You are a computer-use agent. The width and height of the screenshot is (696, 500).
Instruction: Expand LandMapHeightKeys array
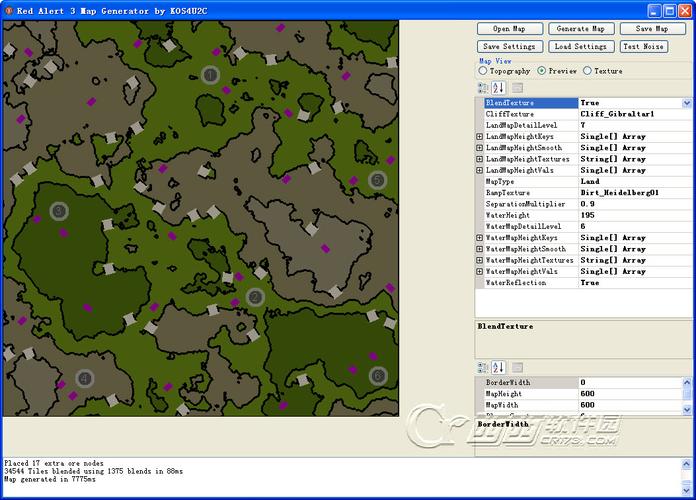click(x=479, y=137)
